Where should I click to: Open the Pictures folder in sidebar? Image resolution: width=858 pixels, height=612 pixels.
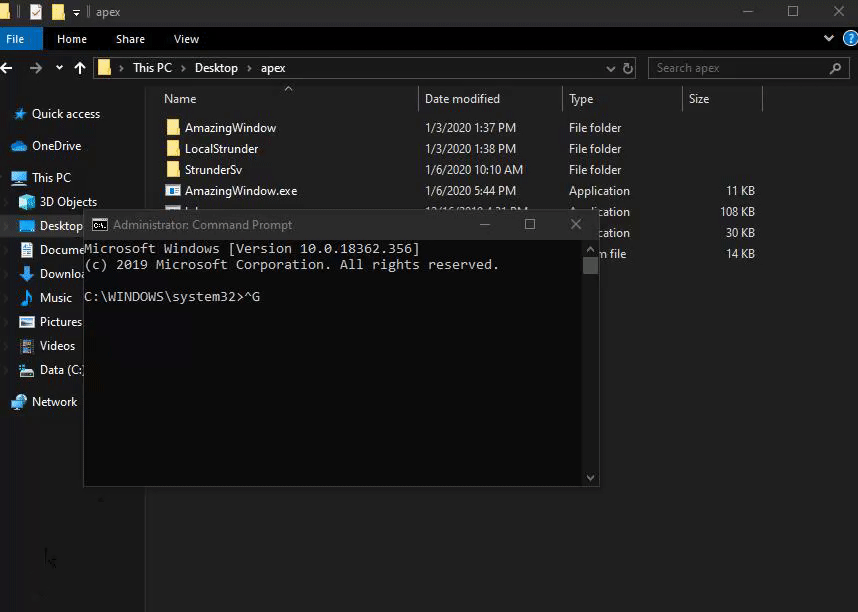click(x=61, y=322)
